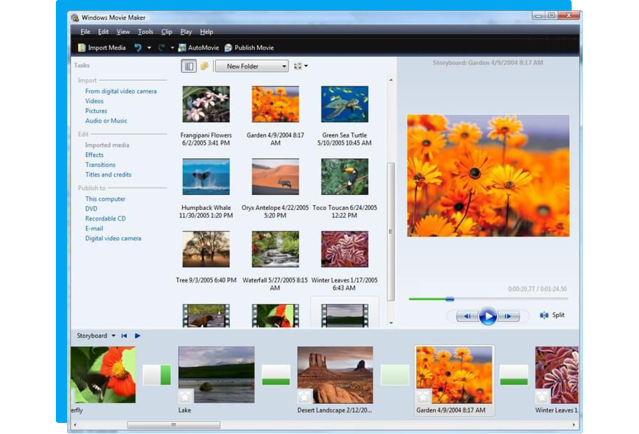Select the Green Sea Turtle thumbnail

pyautogui.click(x=345, y=104)
